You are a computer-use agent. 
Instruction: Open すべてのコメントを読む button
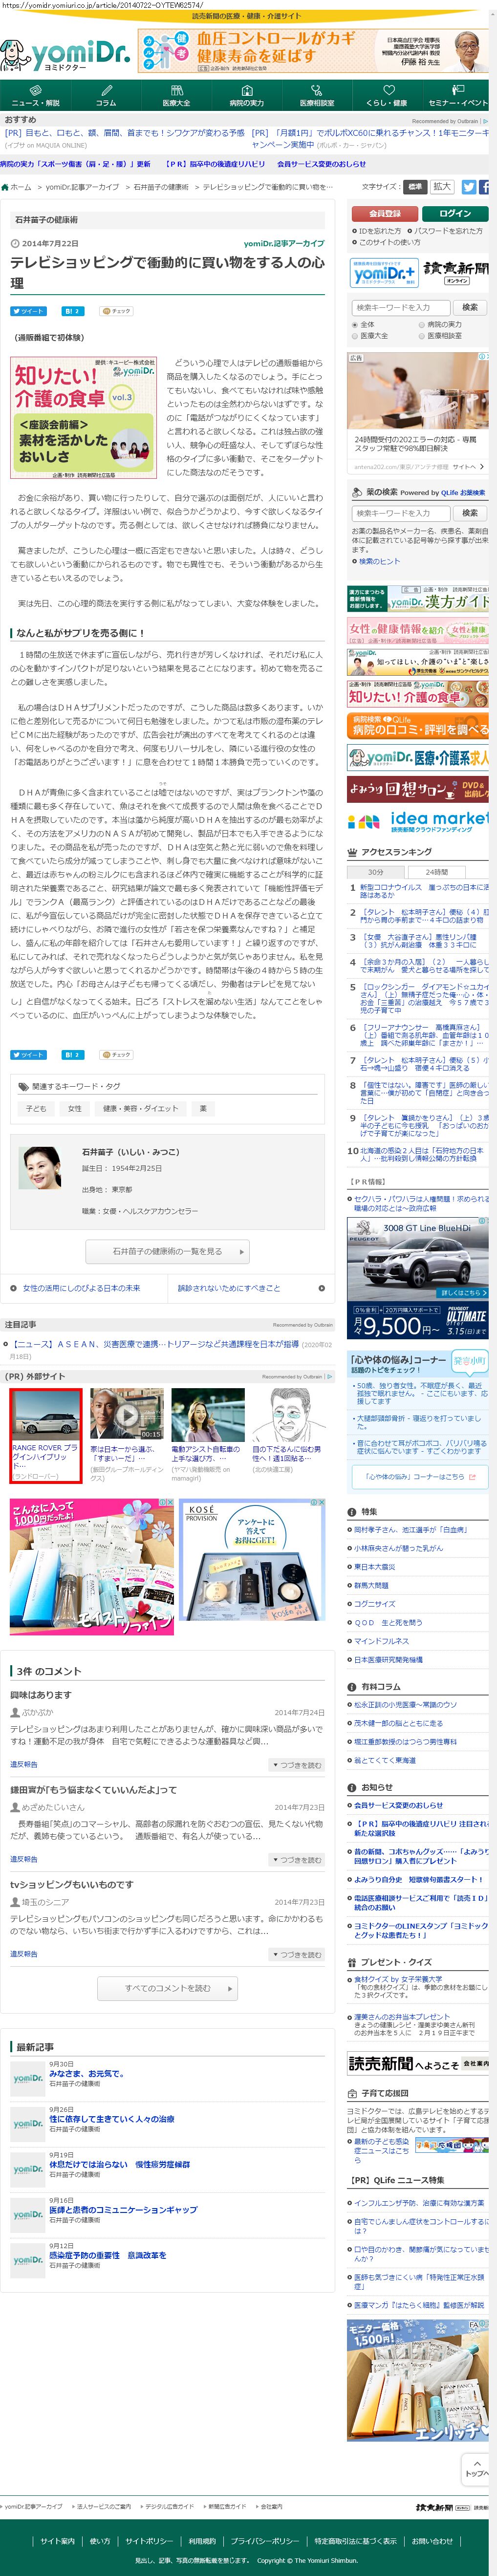tap(167, 1989)
